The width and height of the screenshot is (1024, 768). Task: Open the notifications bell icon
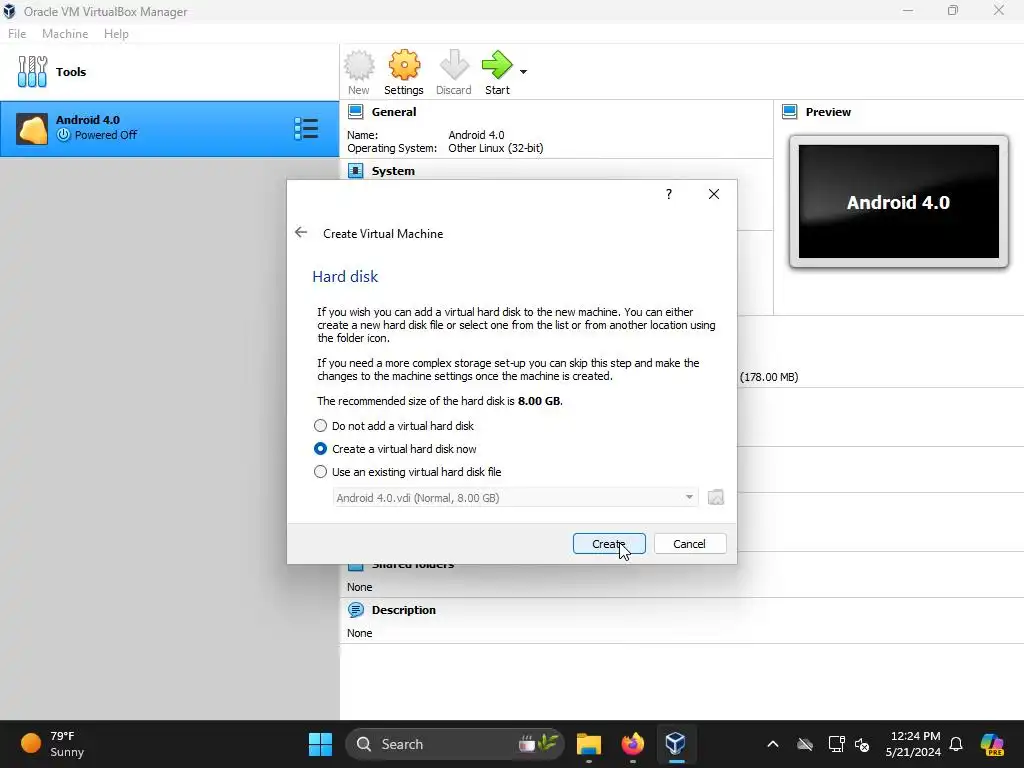[x=956, y=744]
